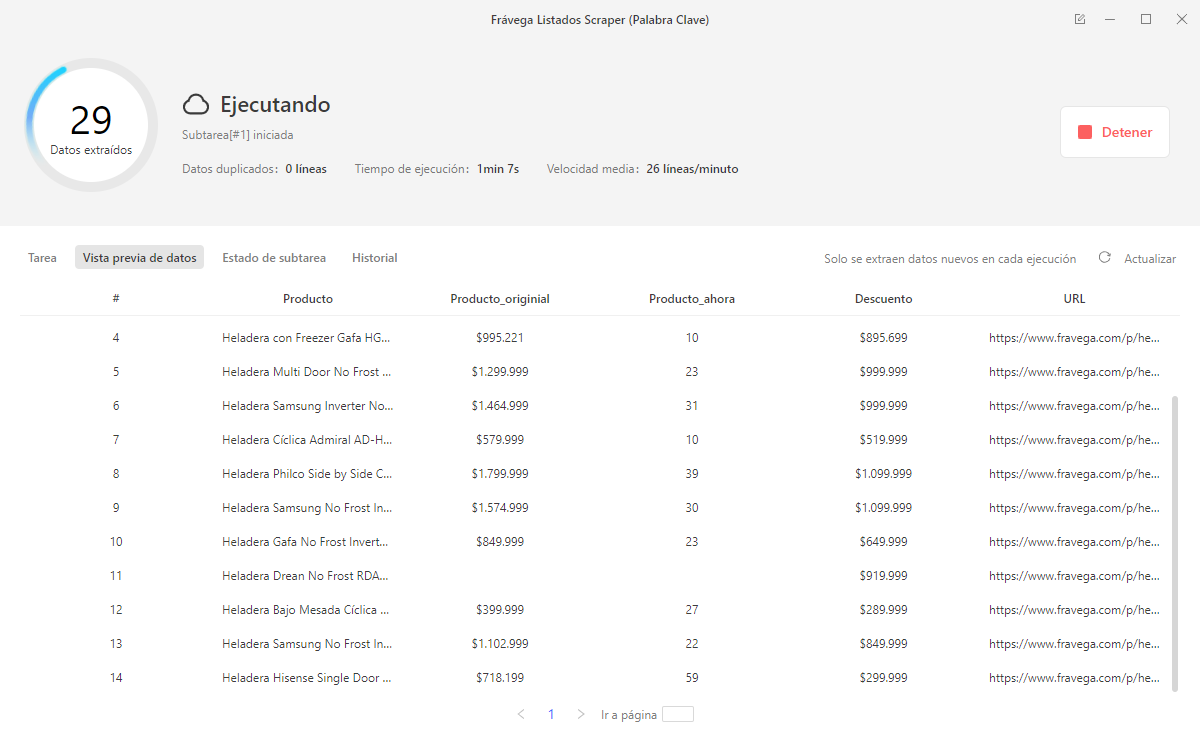The image size is (1200, 734).
Task: Click the vertical scrollbar of data table
Action: click(1175, 540)
